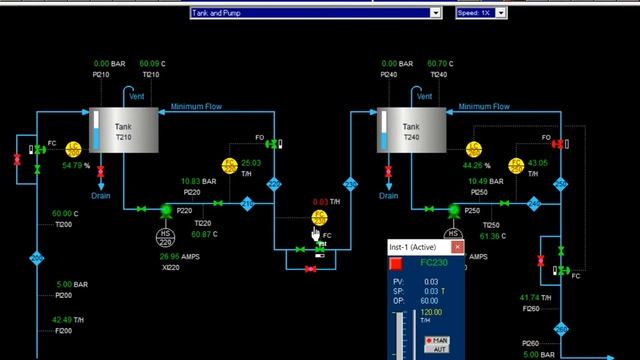Image resolution: width=640 pixels, height=360 pixels.
Task: Open the LC level controller beside Tank T210
Action: [x=73, y=149]
